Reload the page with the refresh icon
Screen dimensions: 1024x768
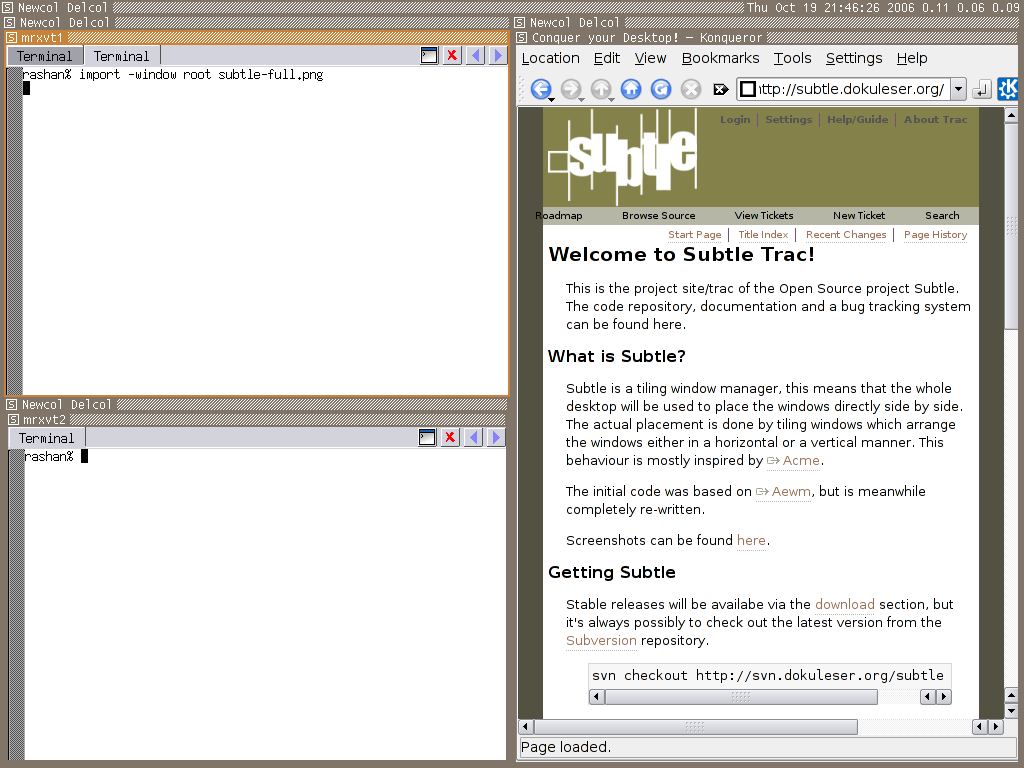[661, 89]
